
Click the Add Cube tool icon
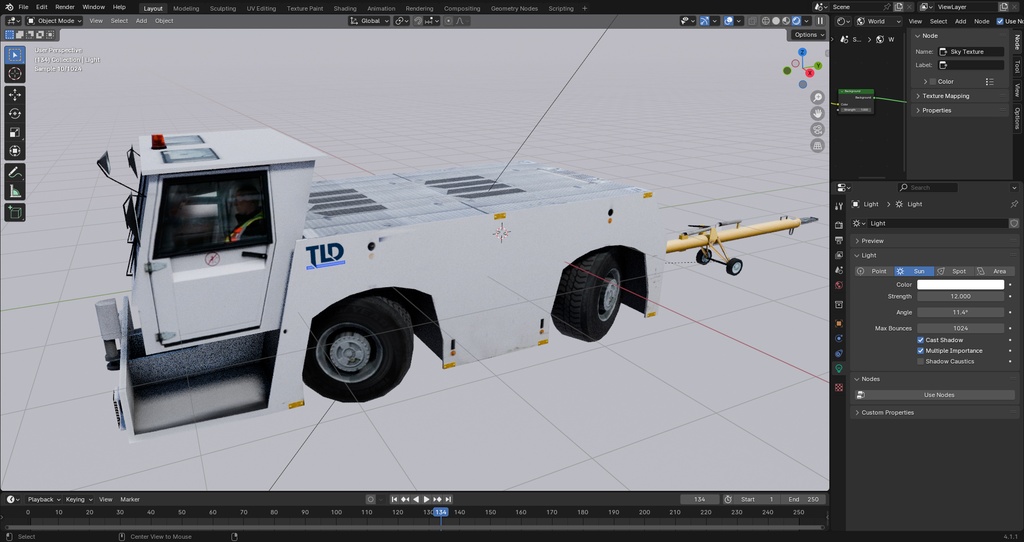tap(15, 212)
